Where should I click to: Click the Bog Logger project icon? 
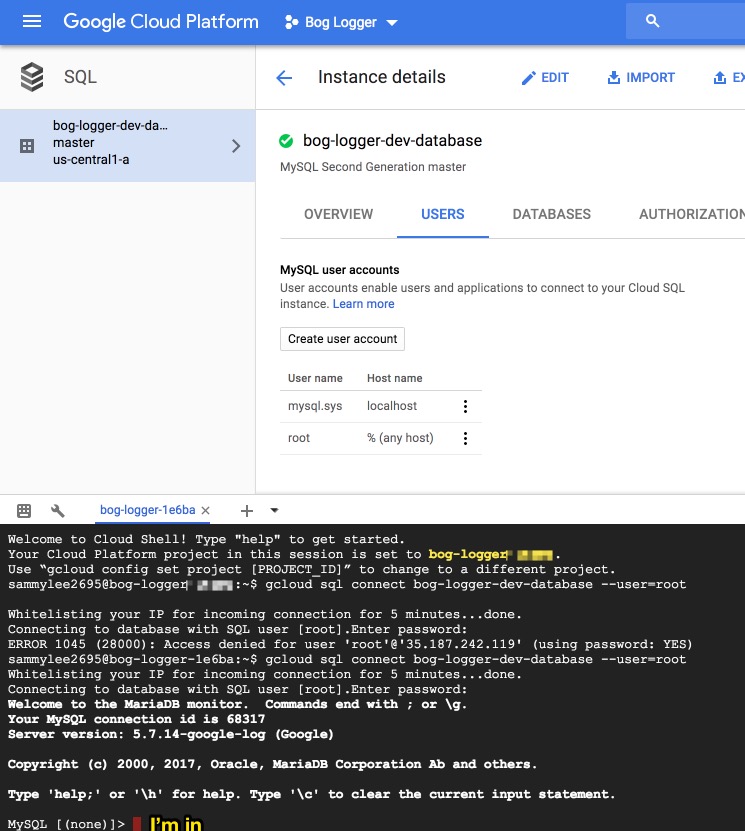point(291,22)
